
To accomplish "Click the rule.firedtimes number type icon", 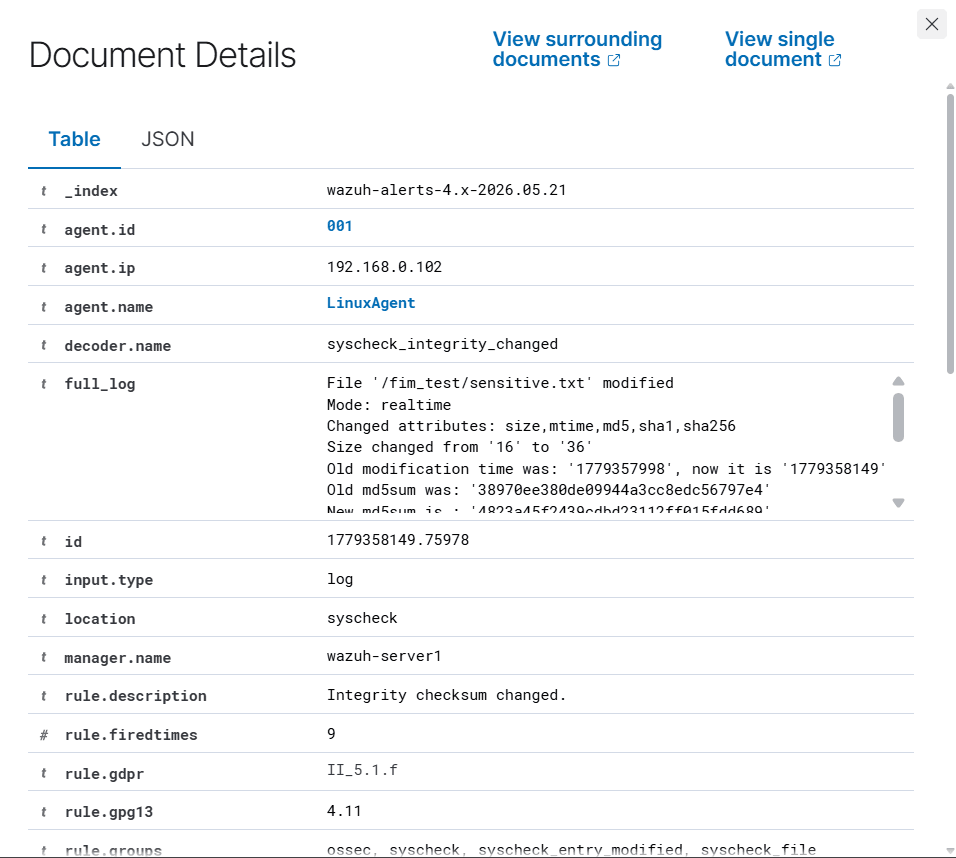I will click(44, 735).
